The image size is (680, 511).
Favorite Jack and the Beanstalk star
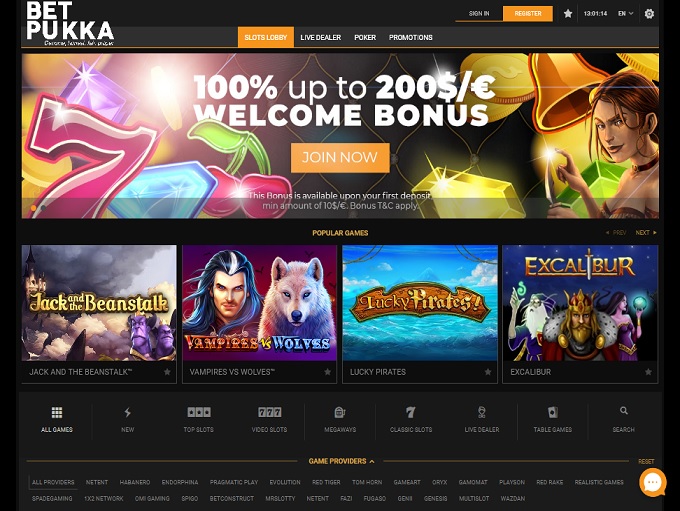167,372
